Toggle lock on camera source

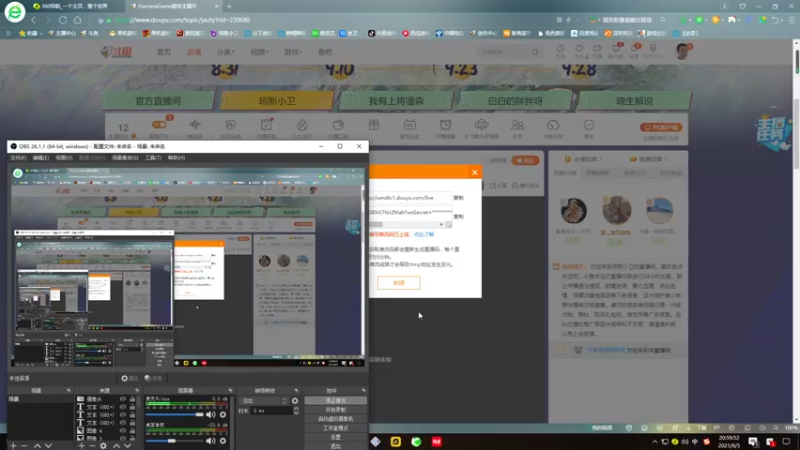point(132,399)
